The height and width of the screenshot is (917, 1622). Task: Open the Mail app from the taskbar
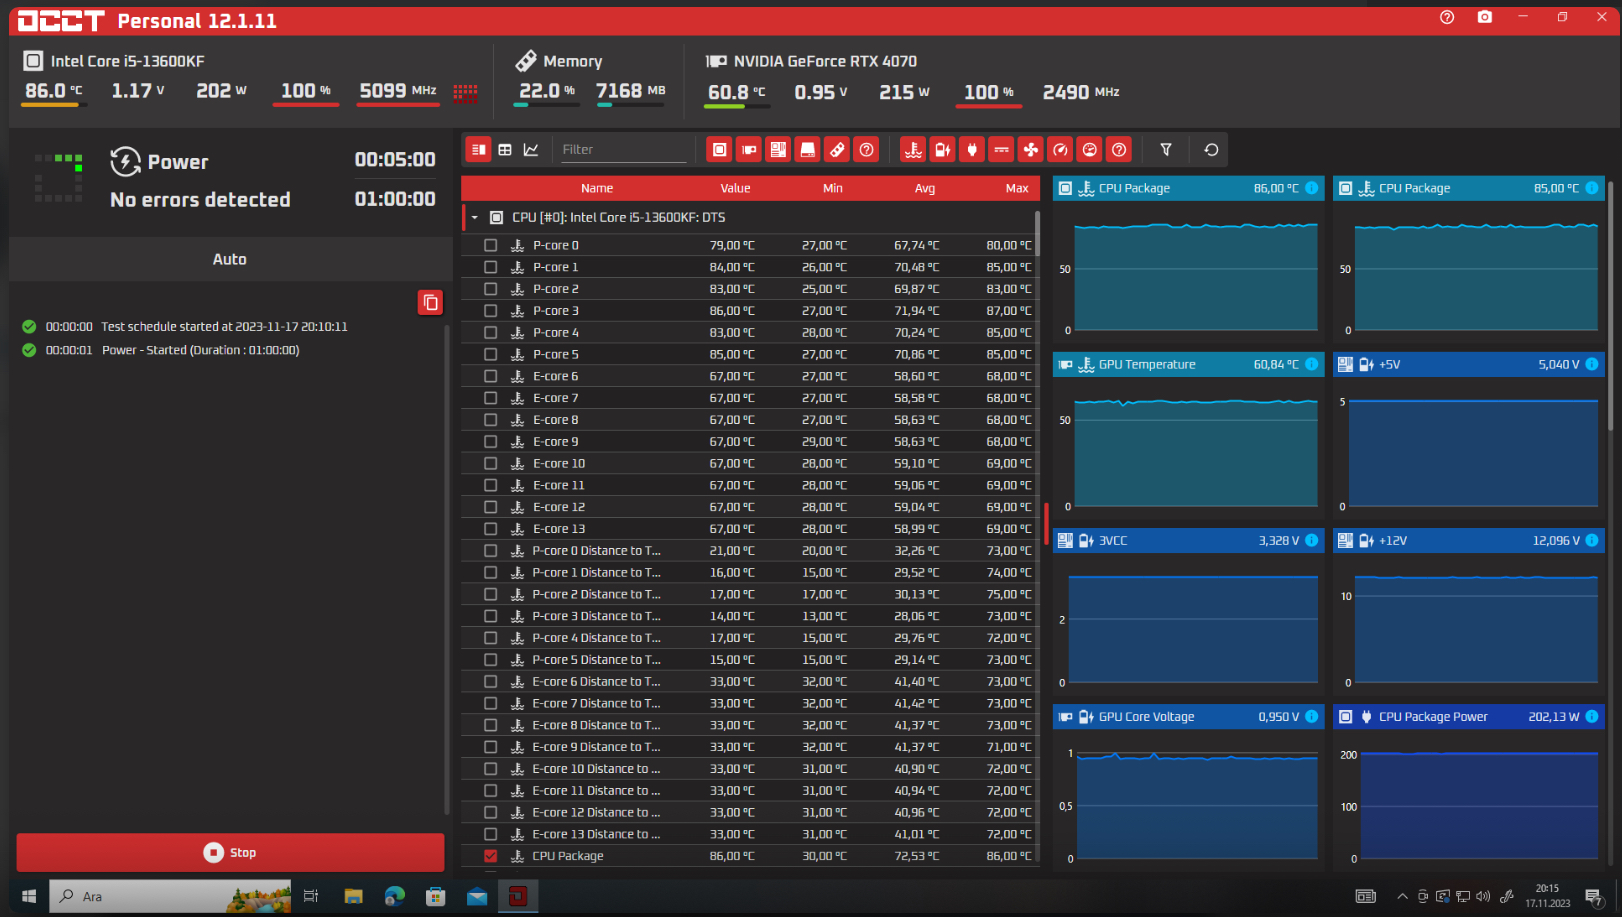click(477, 896)
